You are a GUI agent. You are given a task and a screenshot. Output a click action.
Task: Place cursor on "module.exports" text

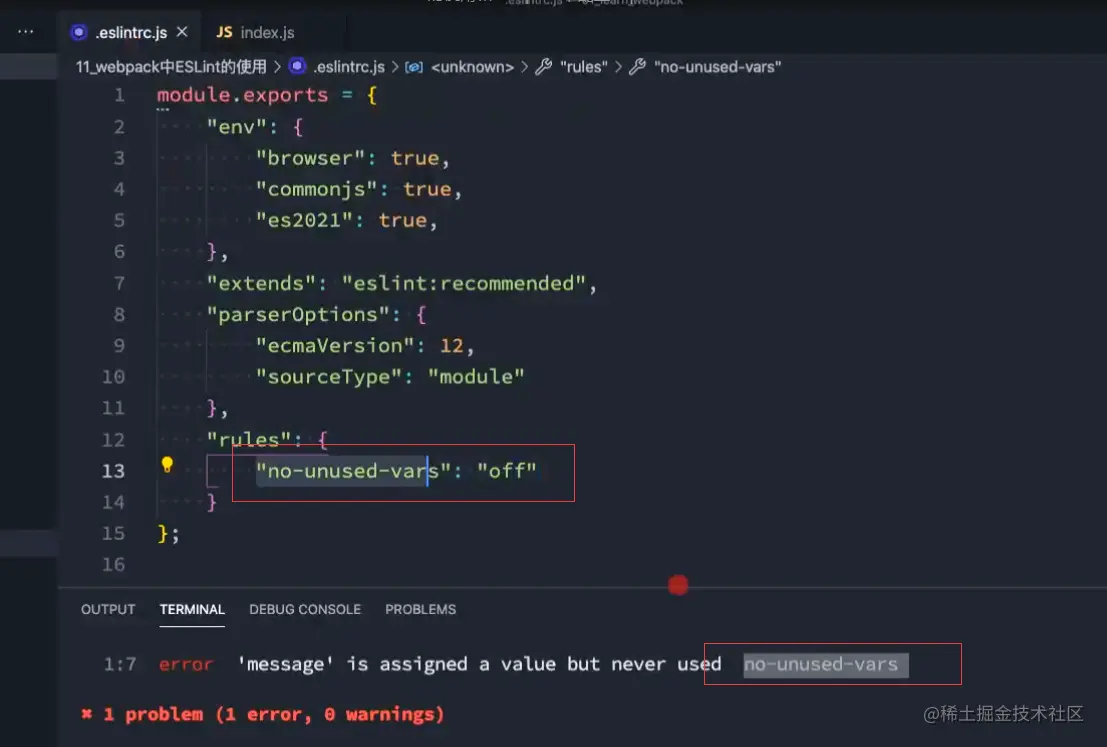click(x=242, y=95)
